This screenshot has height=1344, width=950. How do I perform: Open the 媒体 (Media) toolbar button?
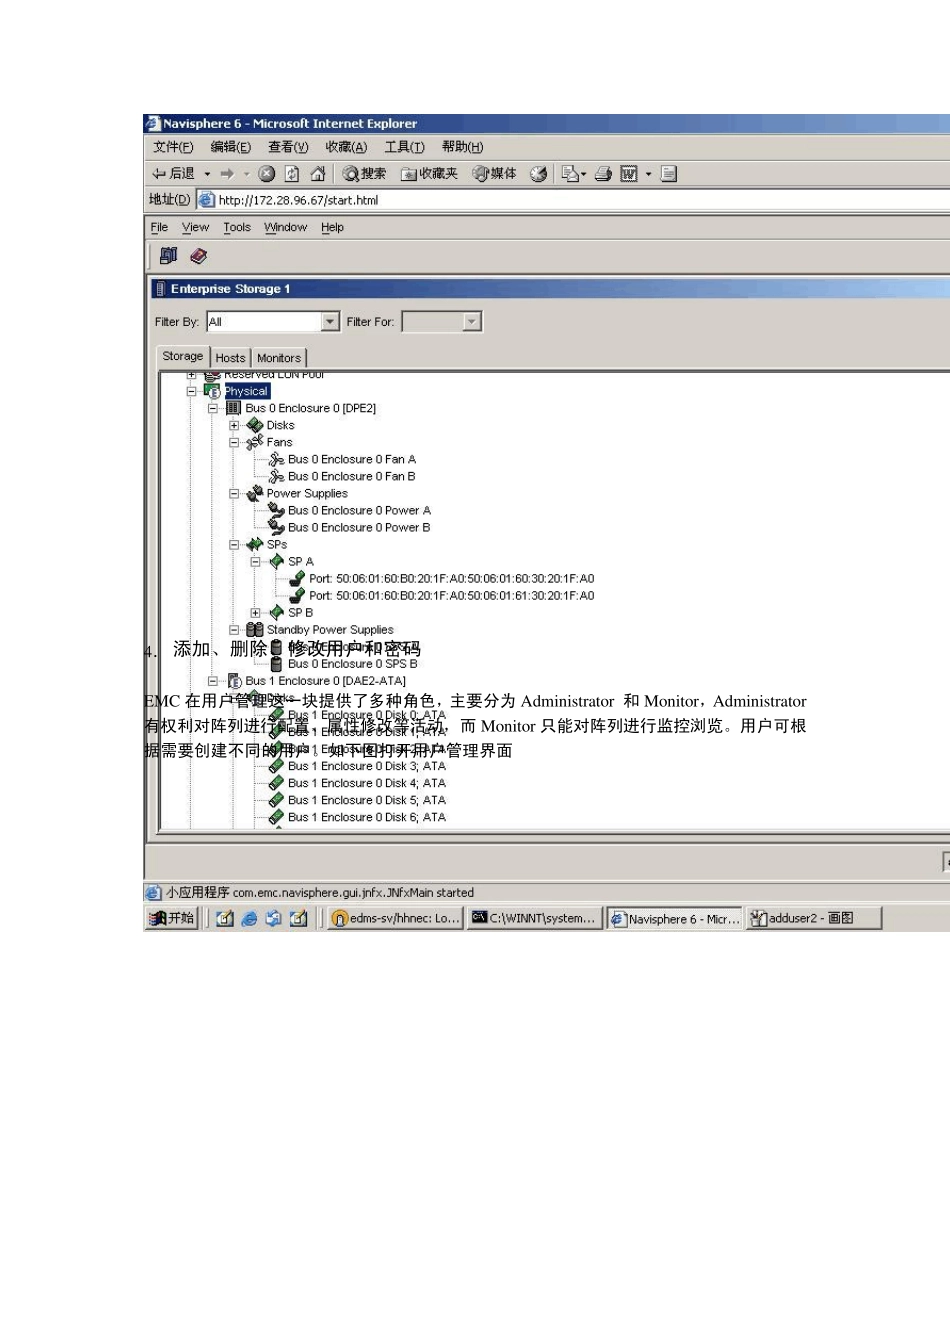(495, 174)
